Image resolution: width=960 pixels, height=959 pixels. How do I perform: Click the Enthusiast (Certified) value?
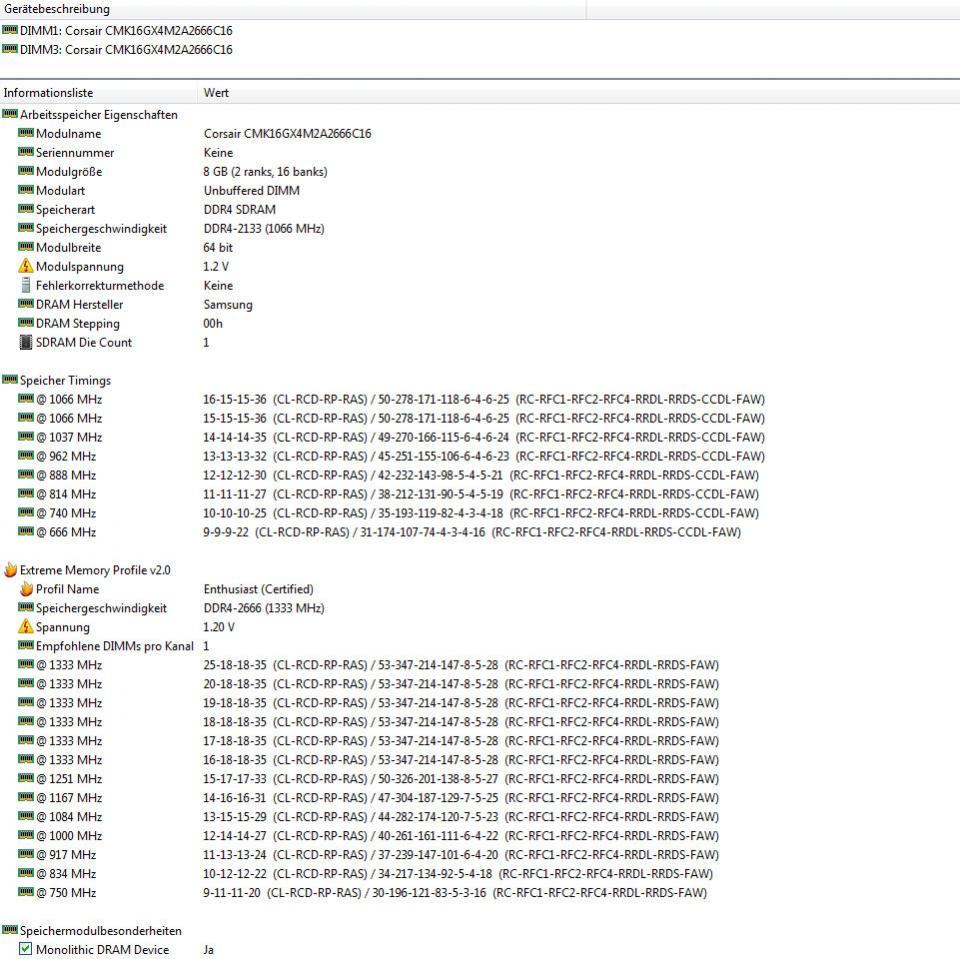(258, 589)
